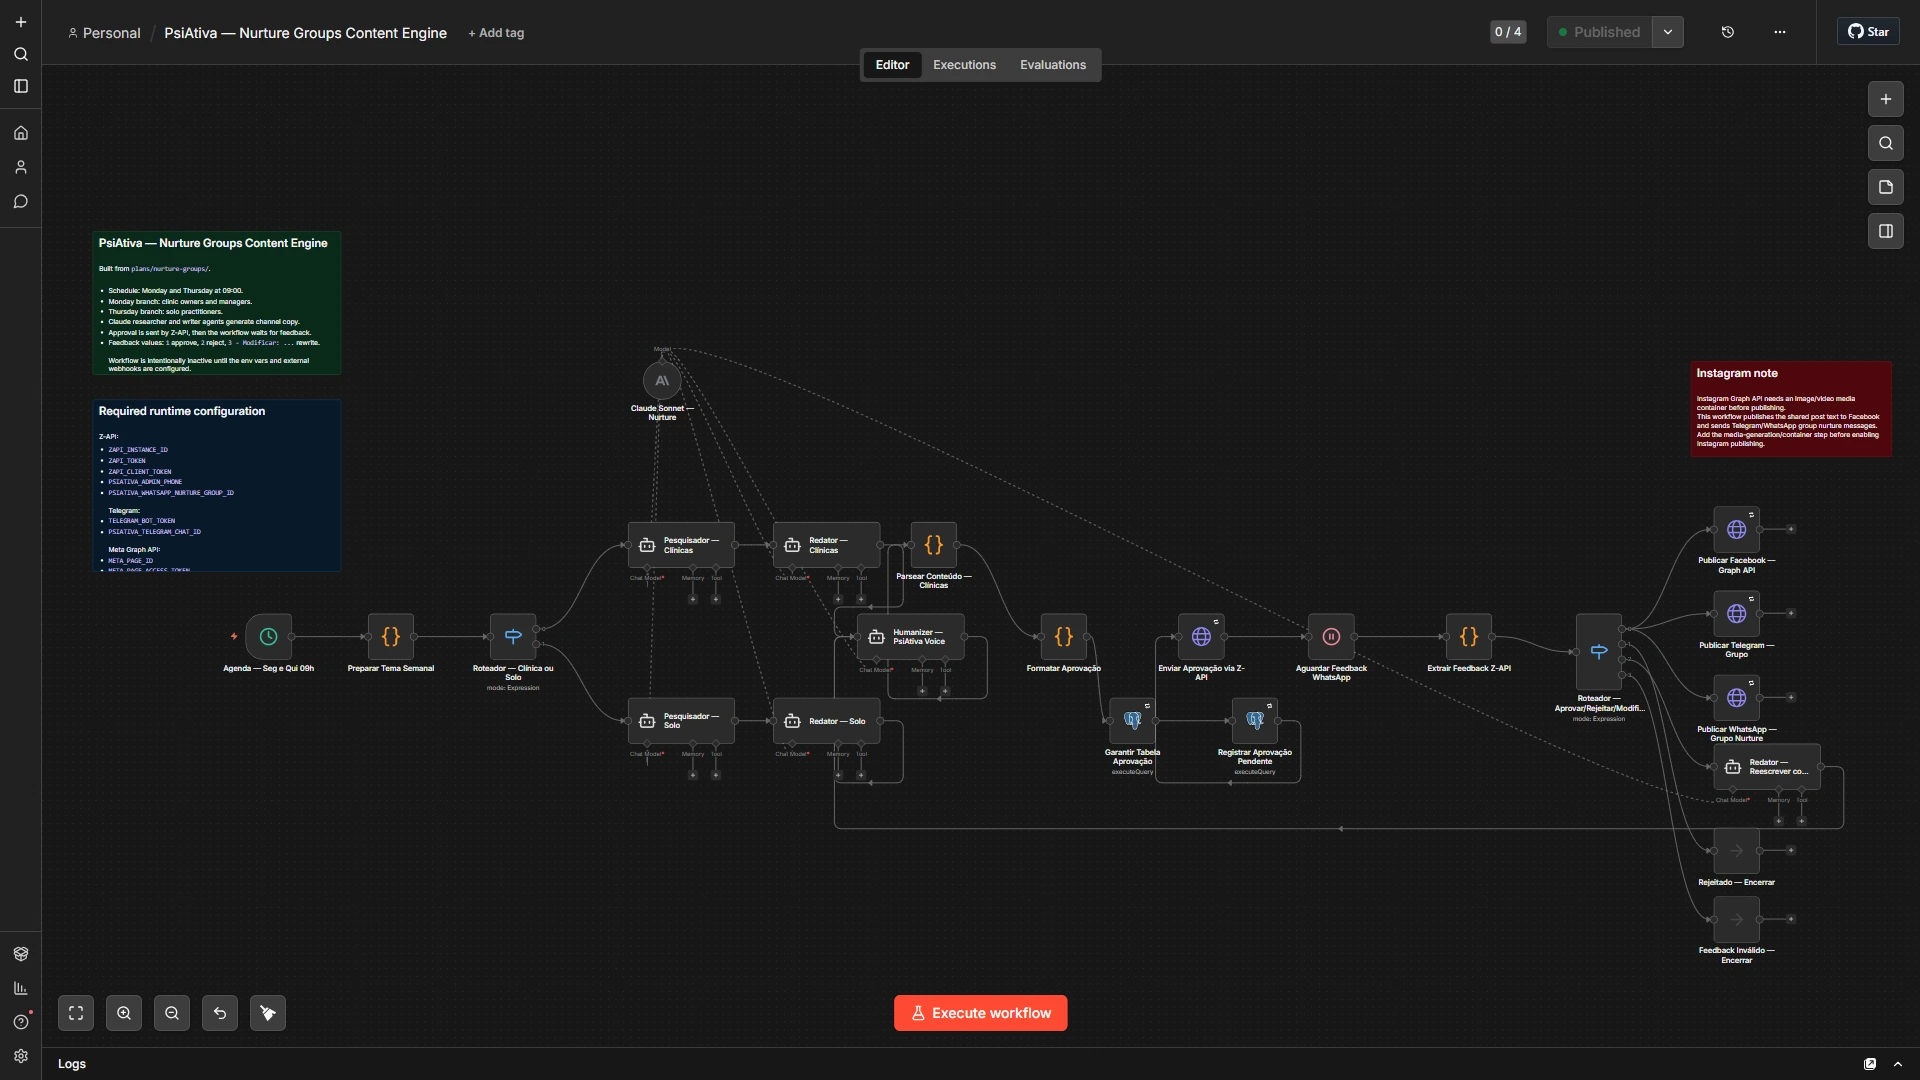This screenshot has width=1920, height=1080.
Task: Select the Enviar Aprovação via Z-API node
Action: pos(1201,637)
